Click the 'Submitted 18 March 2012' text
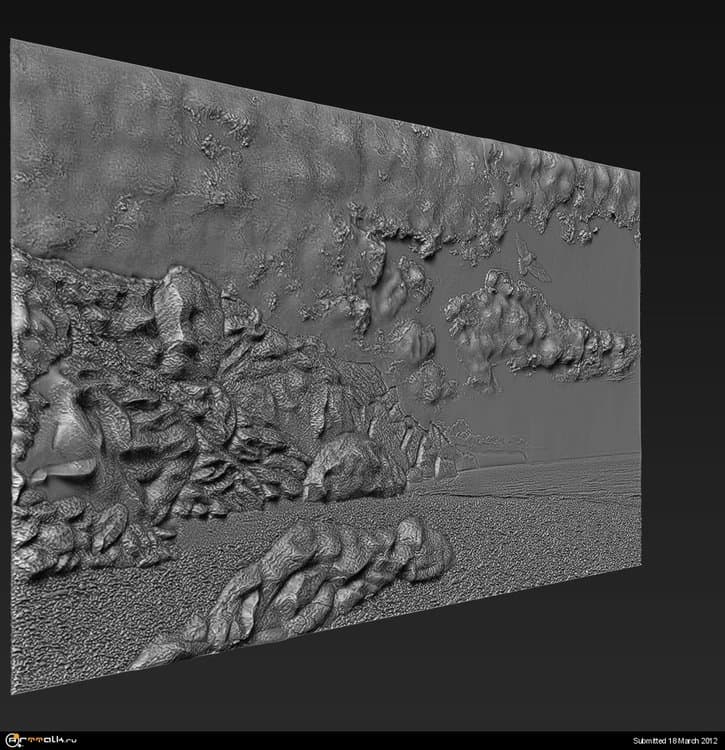The width and height of the screenshot is (725, 750). click(x=675, y=740)
